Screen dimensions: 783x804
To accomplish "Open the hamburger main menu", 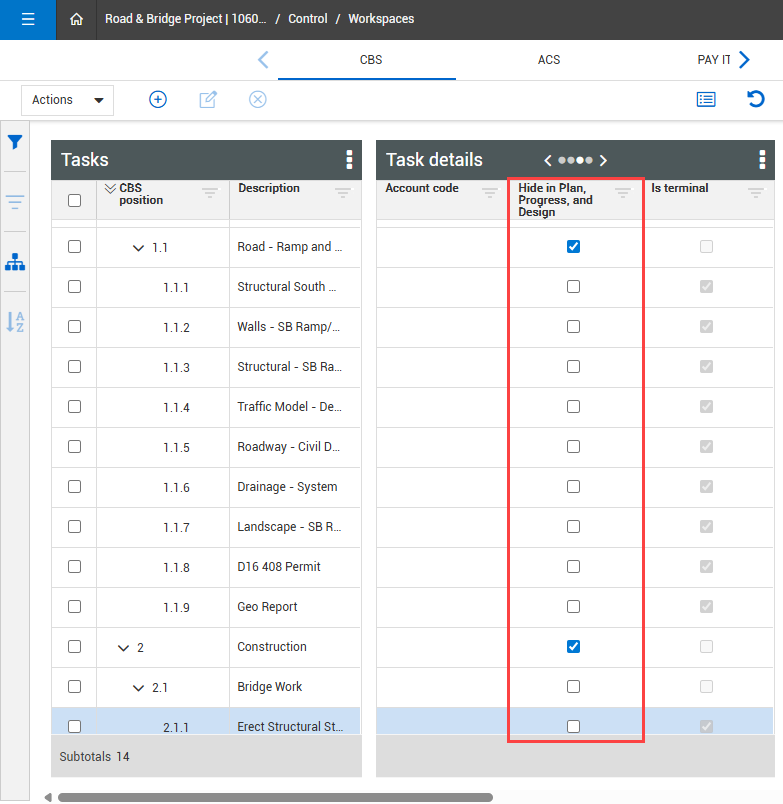I will [28, 19].
